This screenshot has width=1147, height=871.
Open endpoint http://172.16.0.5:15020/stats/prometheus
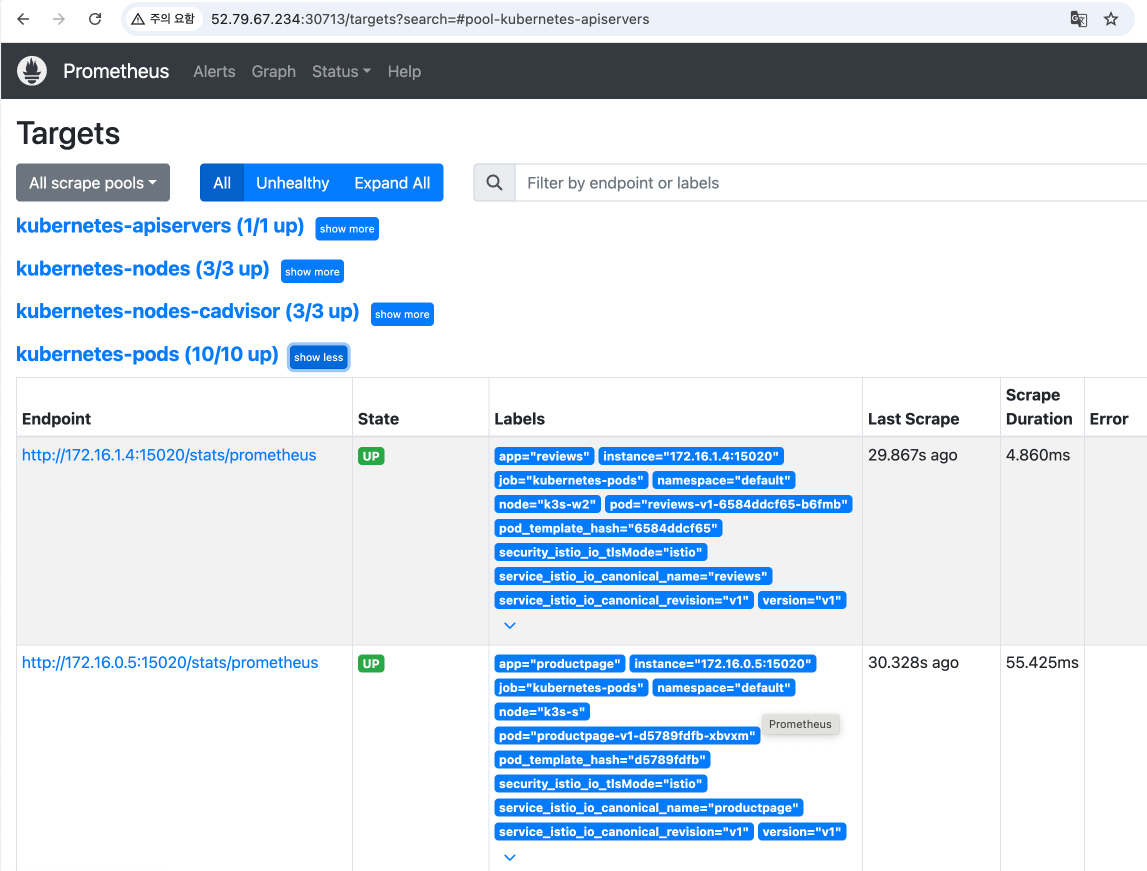coord(170,663)
